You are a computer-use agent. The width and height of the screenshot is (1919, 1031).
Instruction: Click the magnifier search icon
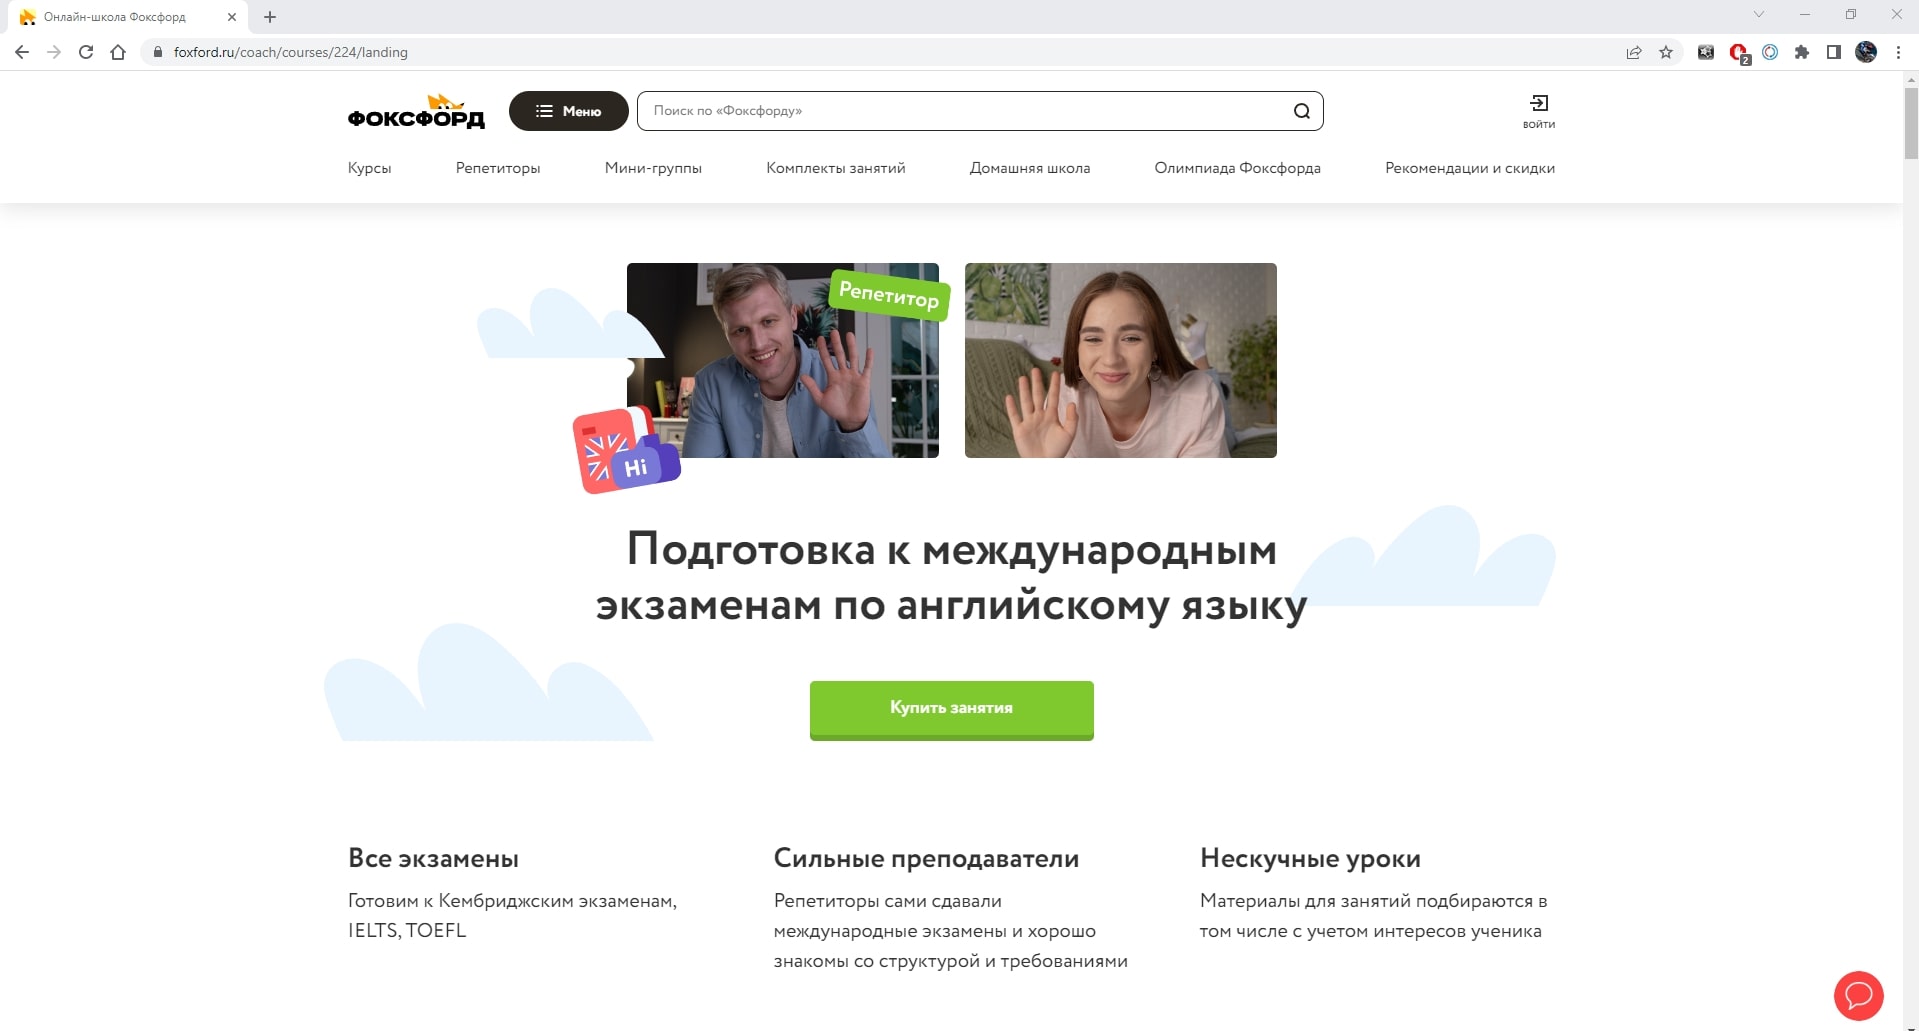(1301, 111)
